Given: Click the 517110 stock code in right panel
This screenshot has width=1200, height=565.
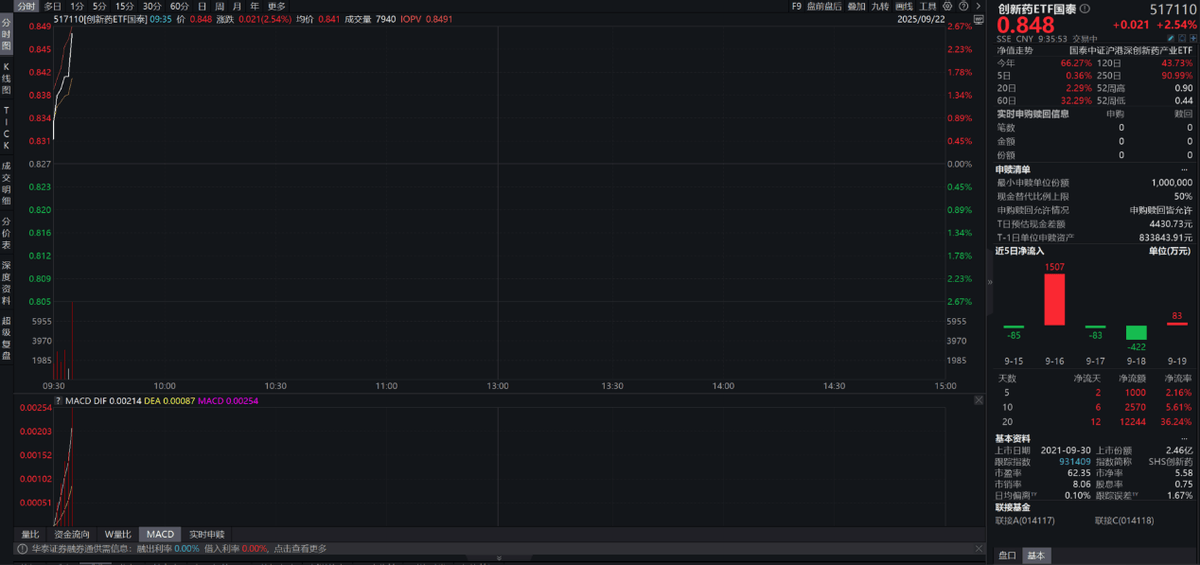Looking at the screenshot, I should pyautogui.click(x=1172, y=8).
